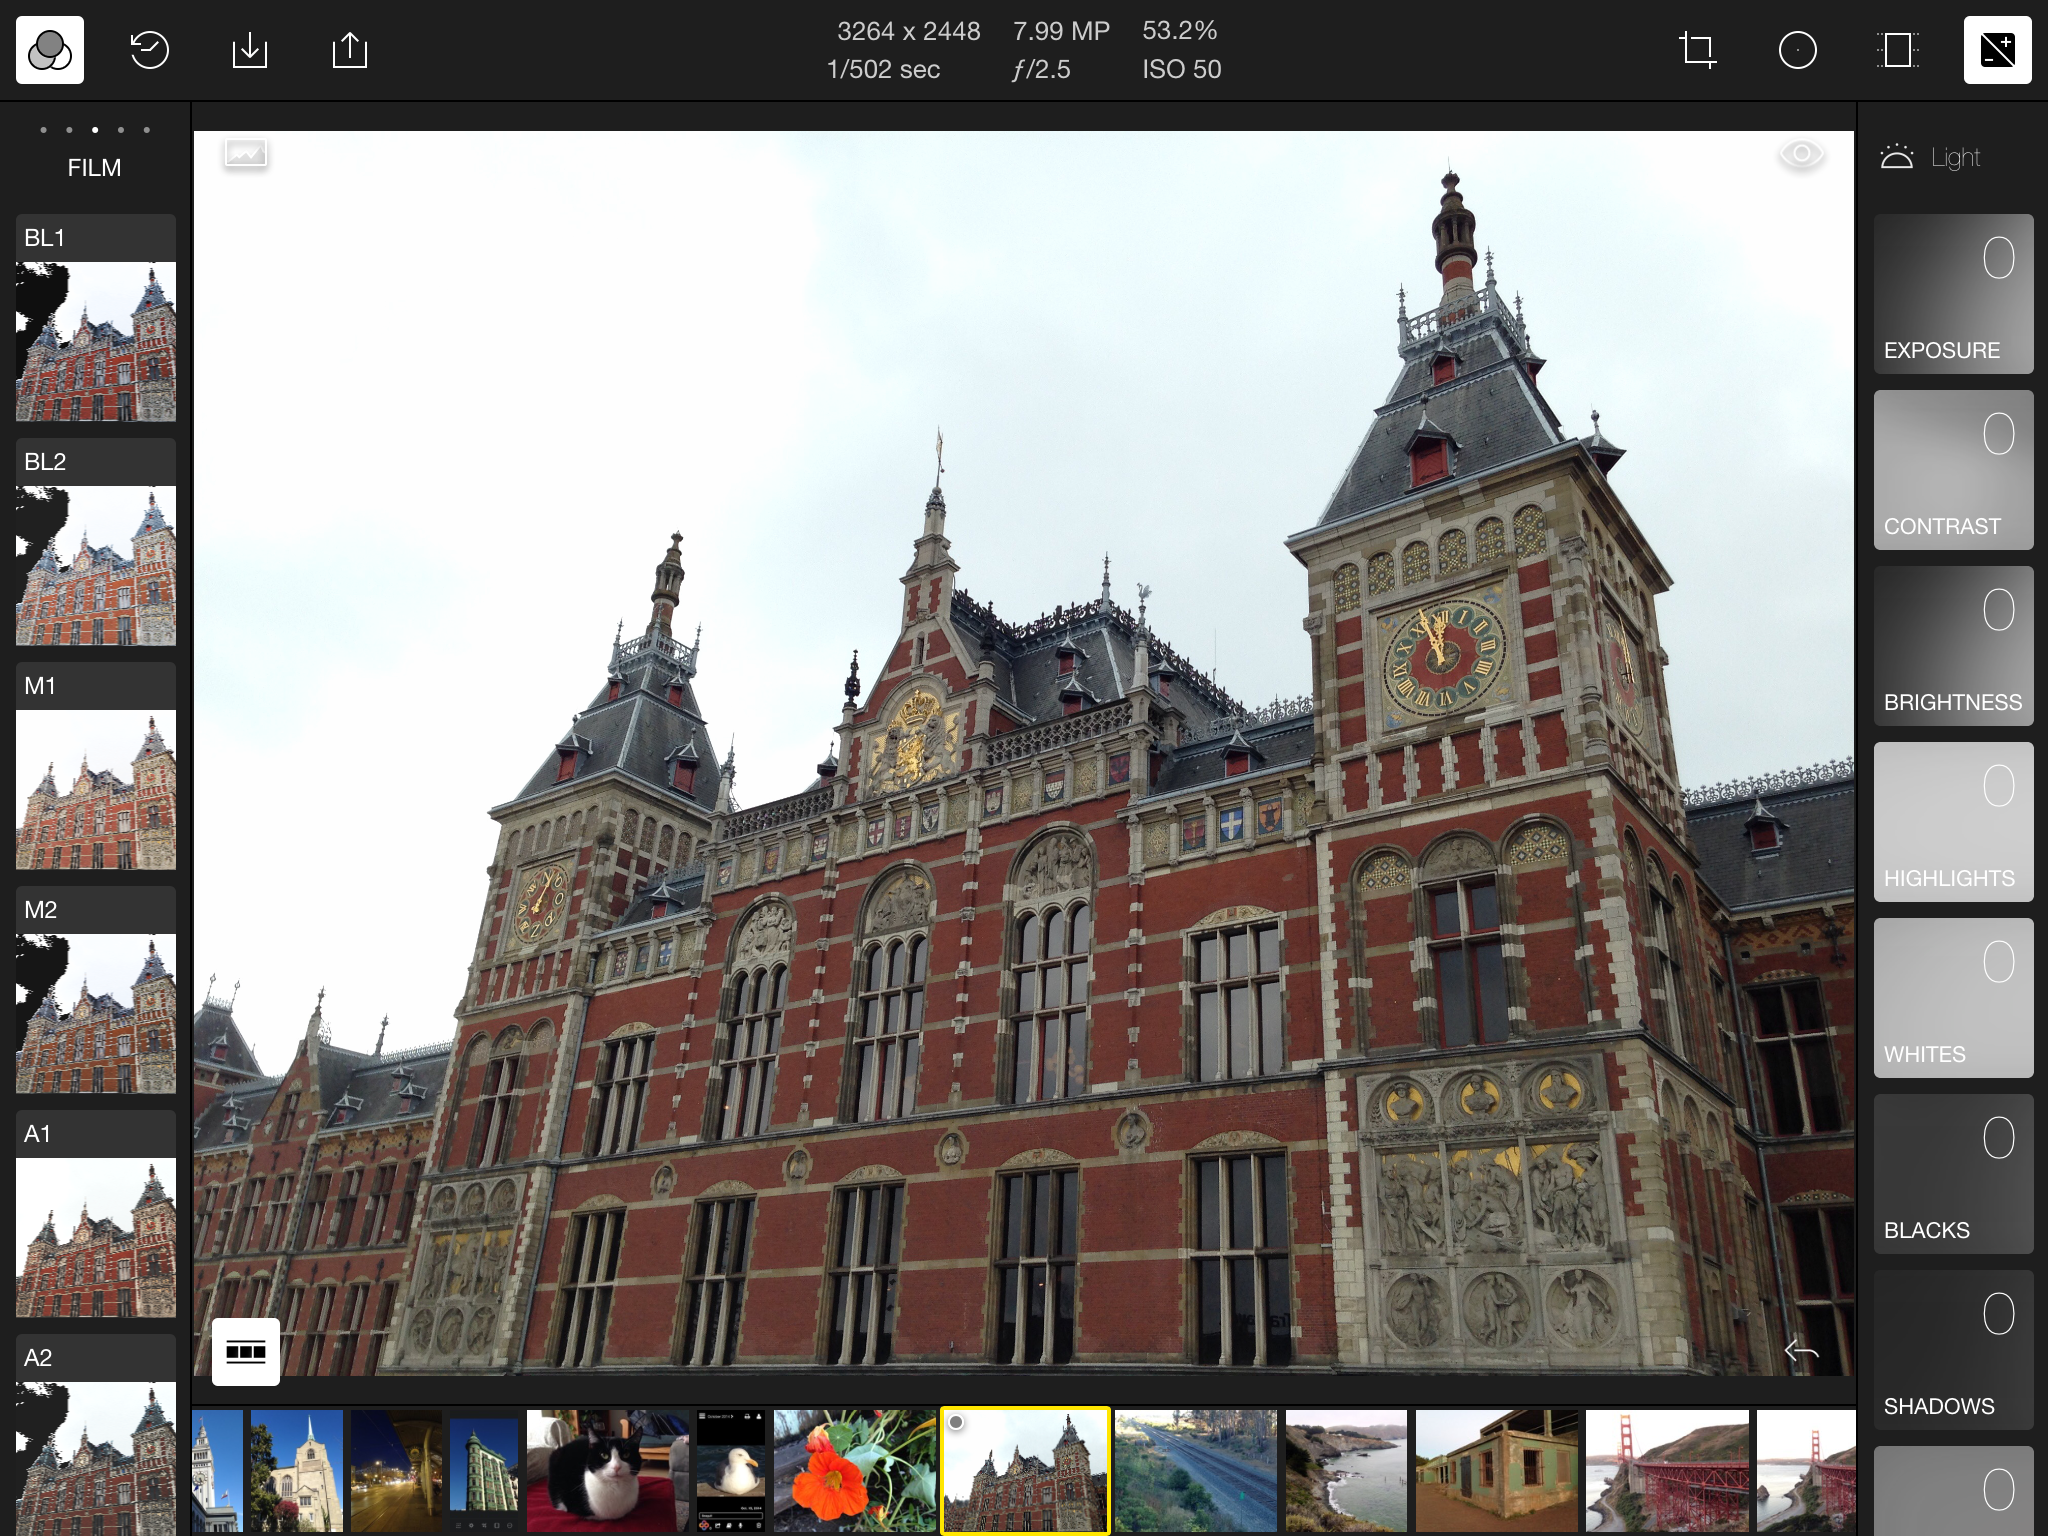Apply the A1 film preset
This screenshot has height=1536, width=2048.
pyautogui.click(x=96, y=1214)
